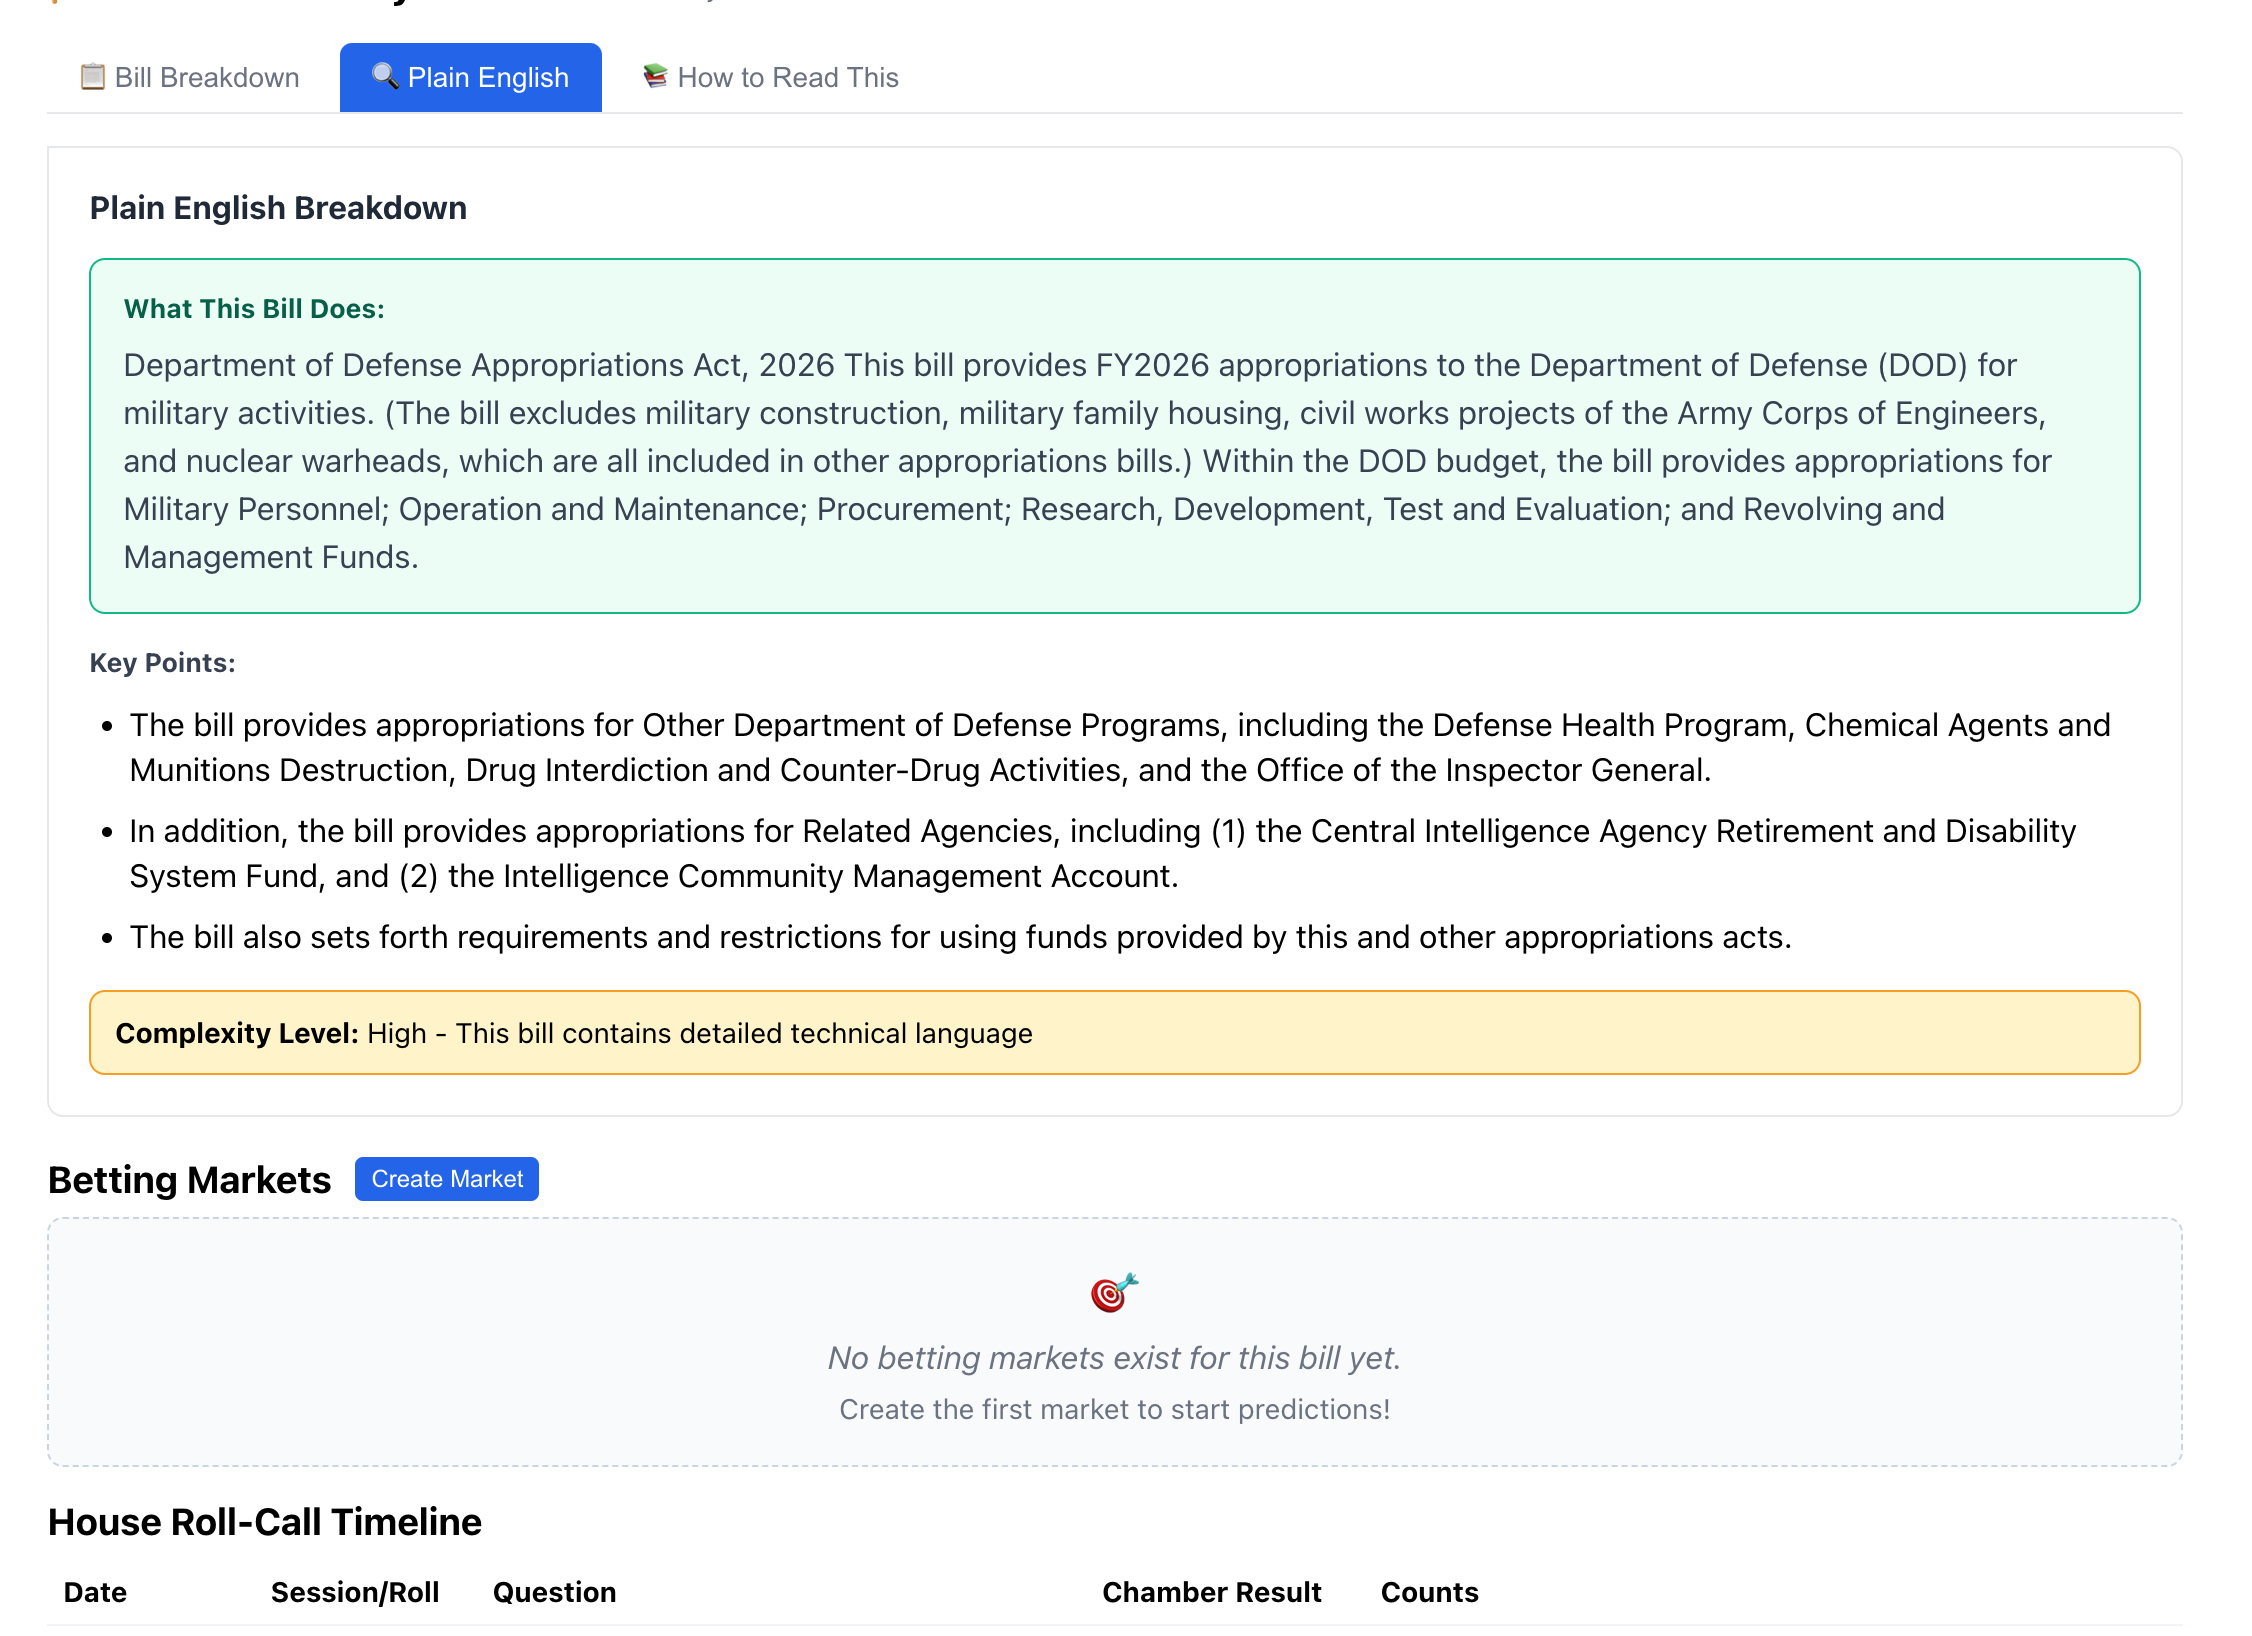This screenshot has width=2252, height=1636.
Task: Click the yellow Complexity Level banner
Action: 1113,1033
